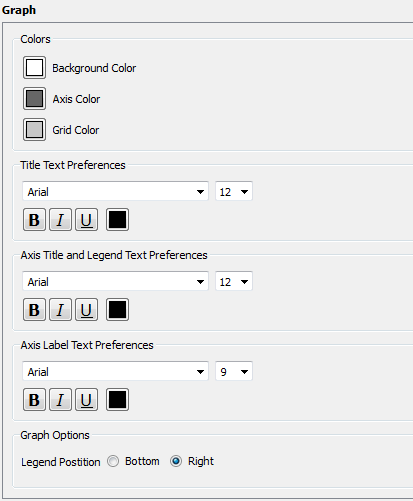Toggle Bold for Title Text Preferences

click(34, 220)
